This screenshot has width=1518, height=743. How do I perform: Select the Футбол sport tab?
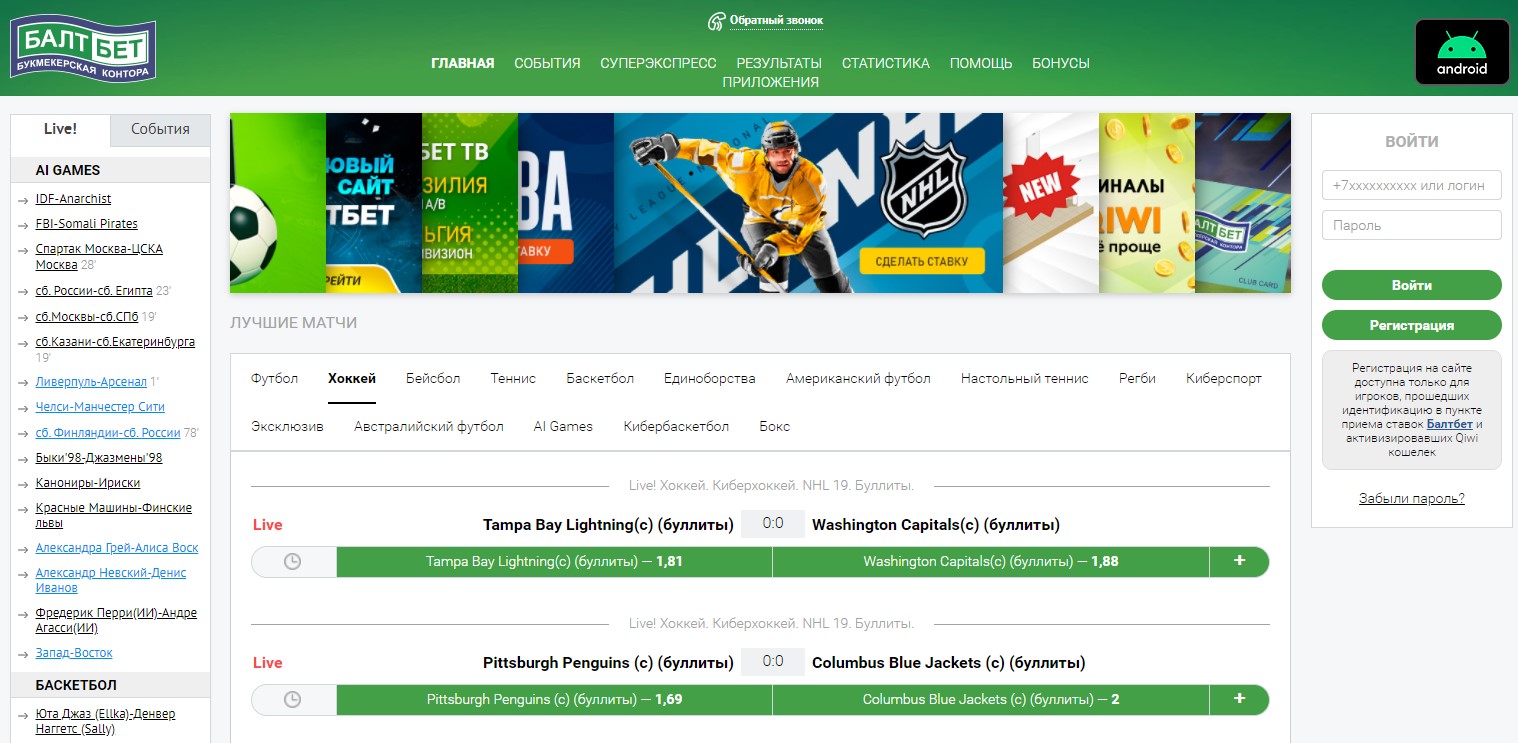pyautogui.click(x=275, y=379)
